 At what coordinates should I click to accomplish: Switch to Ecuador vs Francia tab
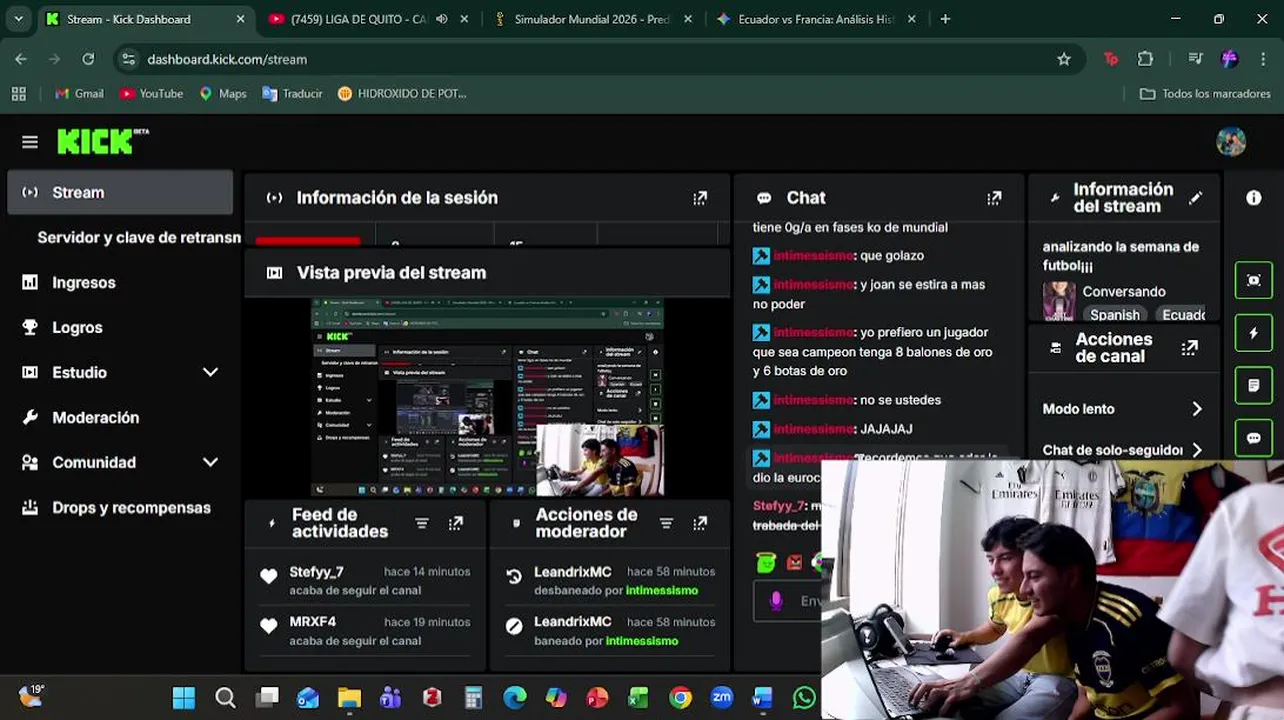(x=815, y=19)
